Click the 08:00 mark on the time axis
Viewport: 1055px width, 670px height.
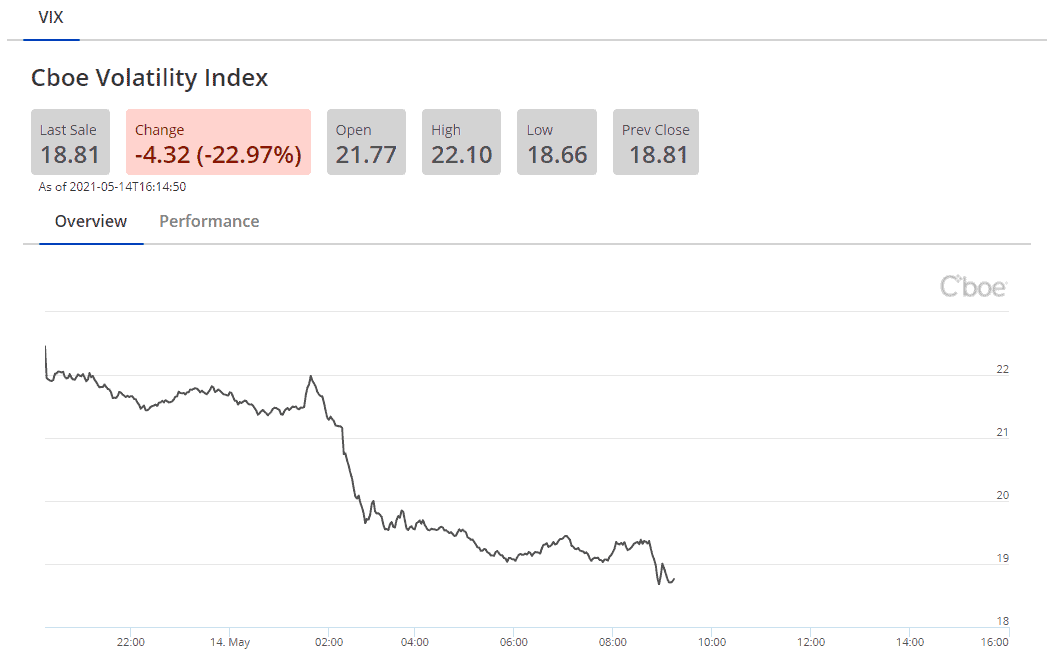click(613, 642)
